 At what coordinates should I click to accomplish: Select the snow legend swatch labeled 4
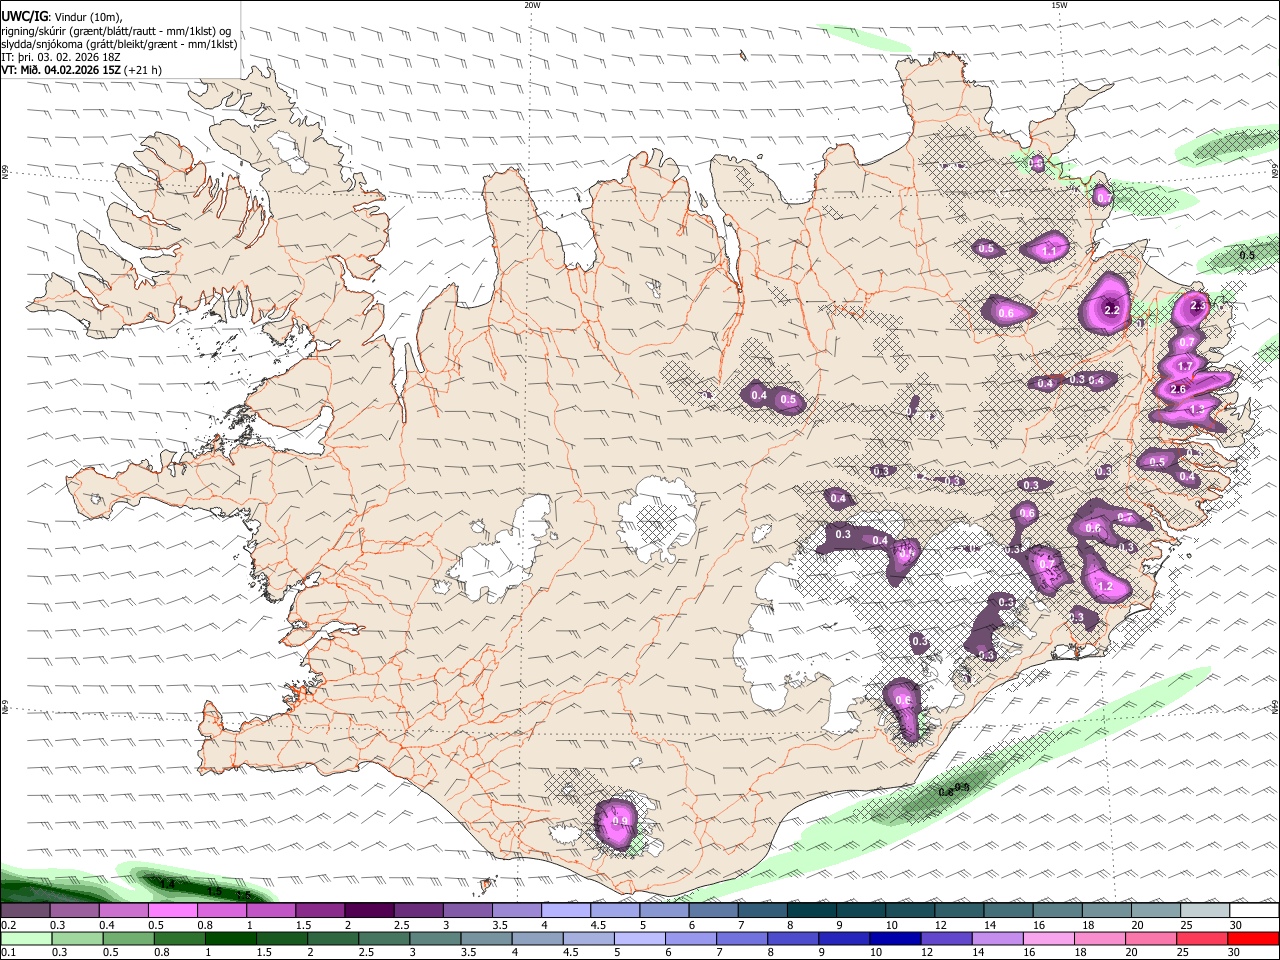(x=565, y=910)
